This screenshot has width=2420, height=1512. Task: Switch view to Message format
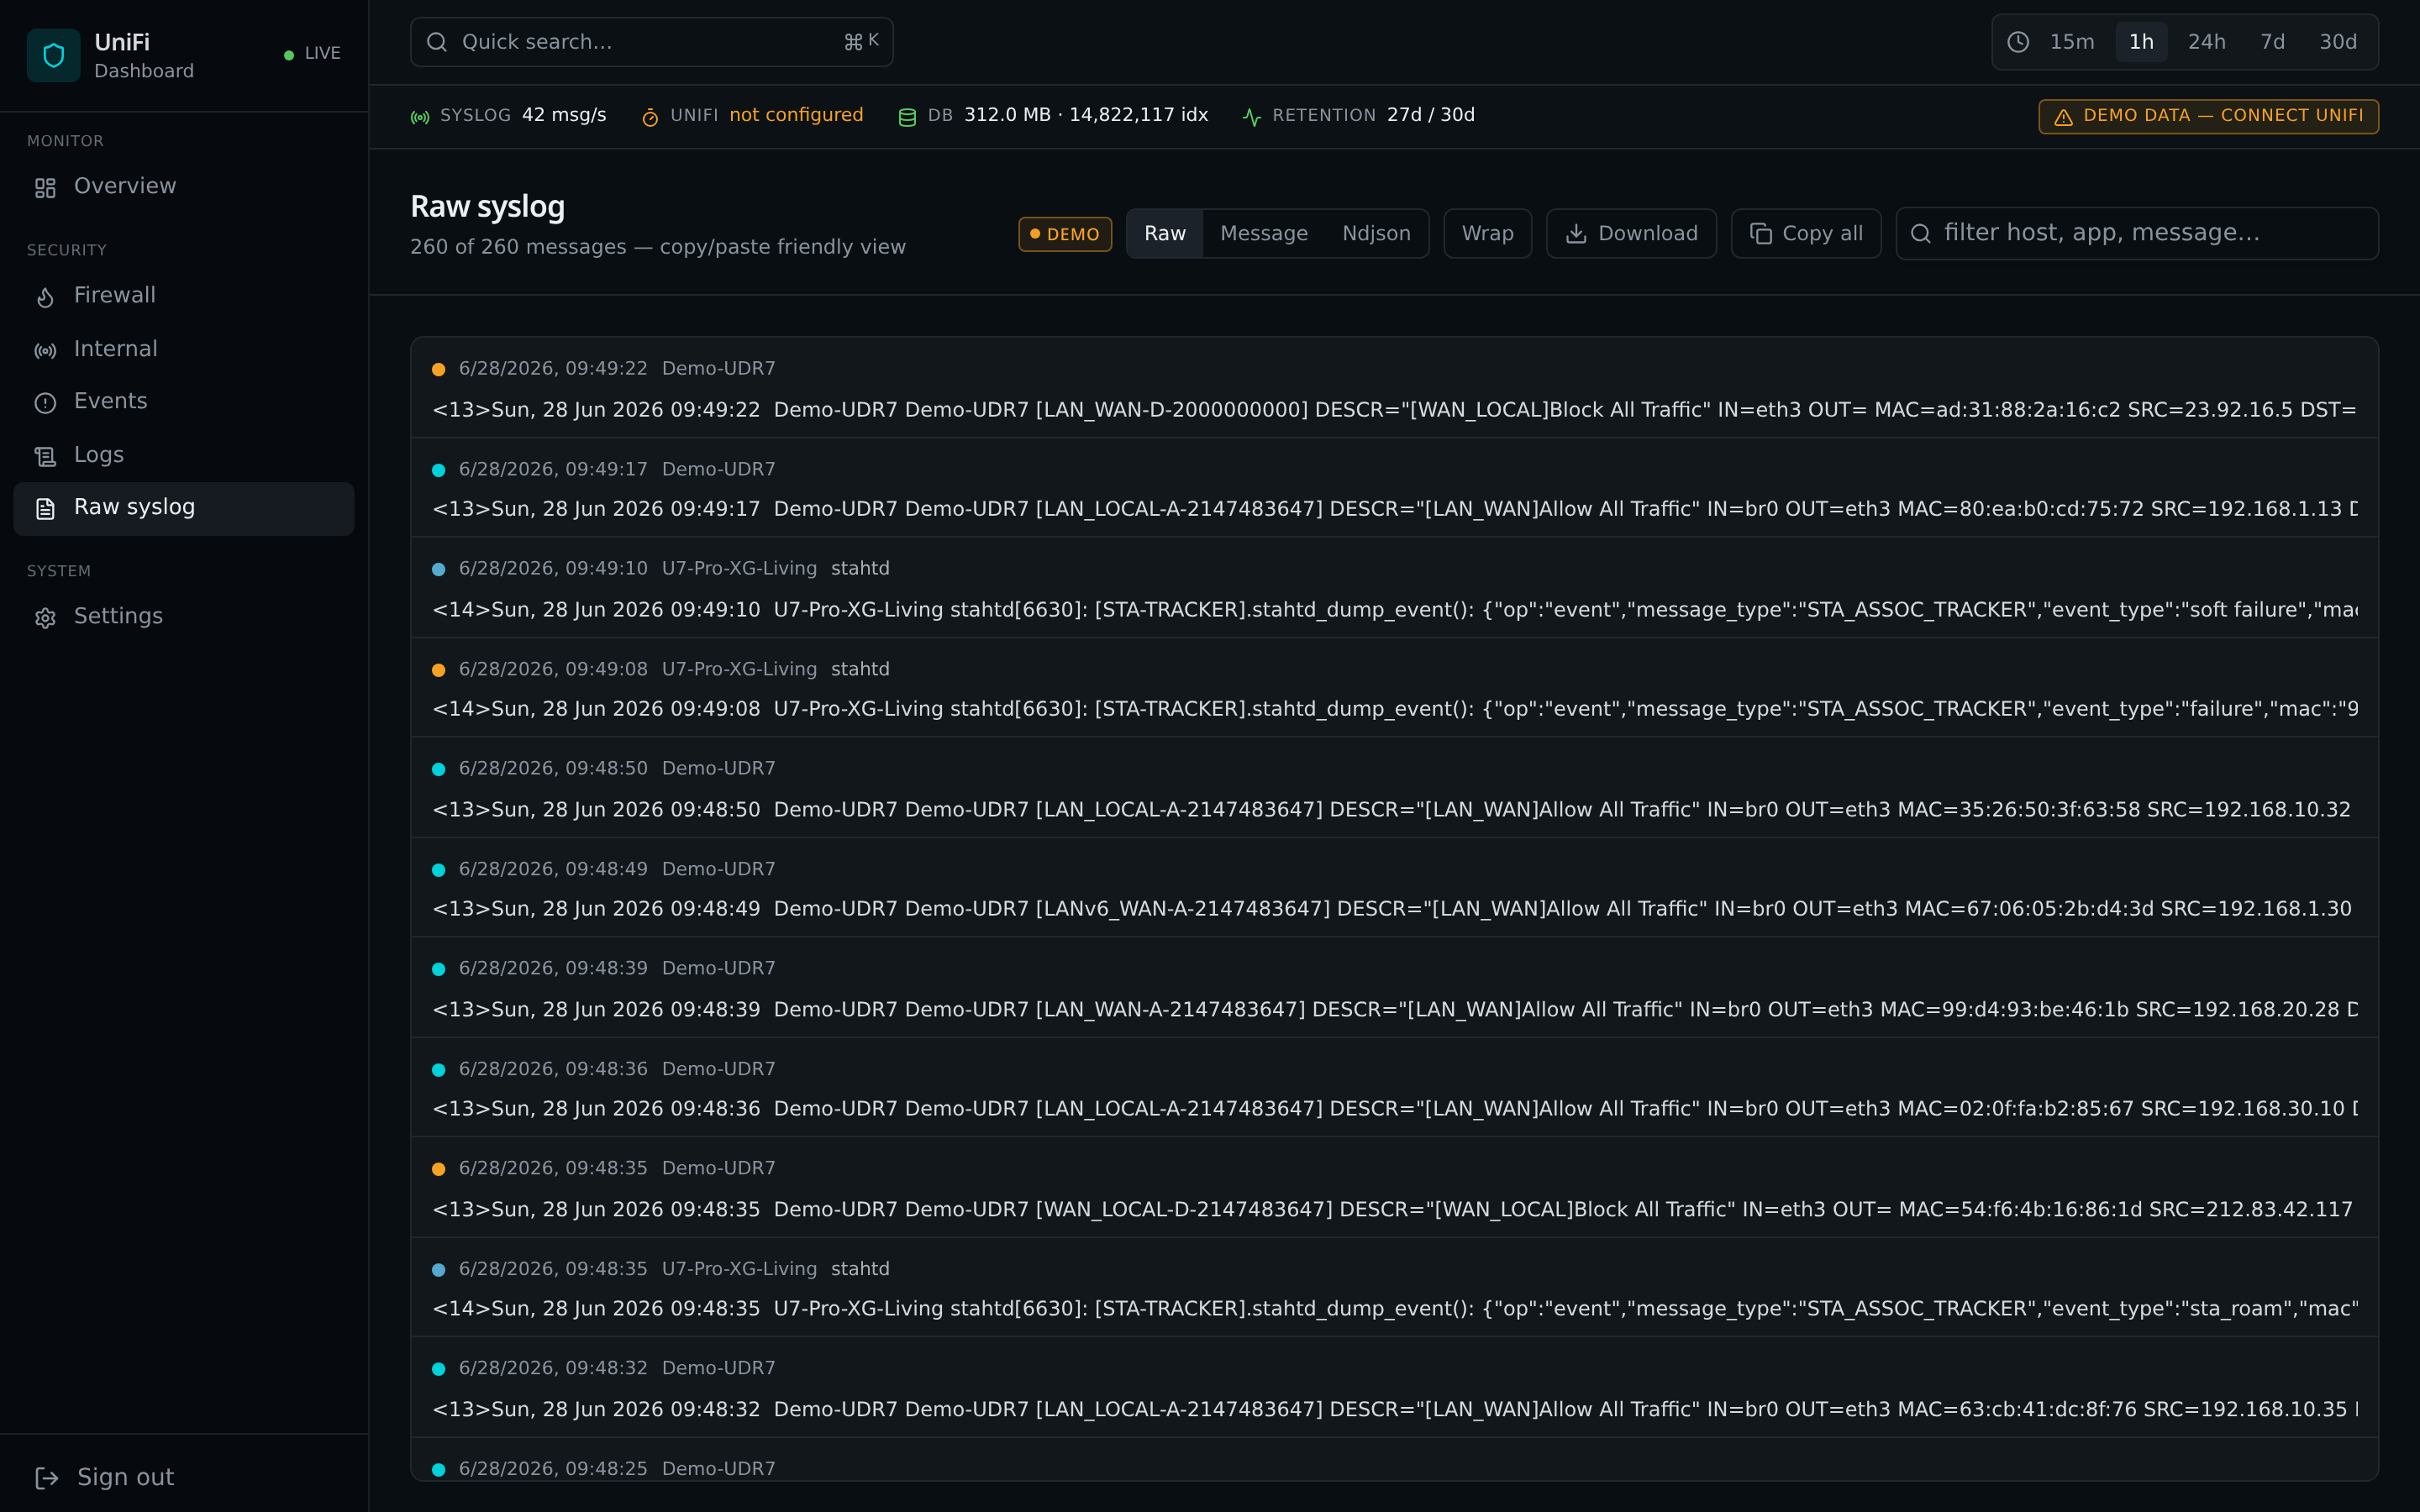1264,233
